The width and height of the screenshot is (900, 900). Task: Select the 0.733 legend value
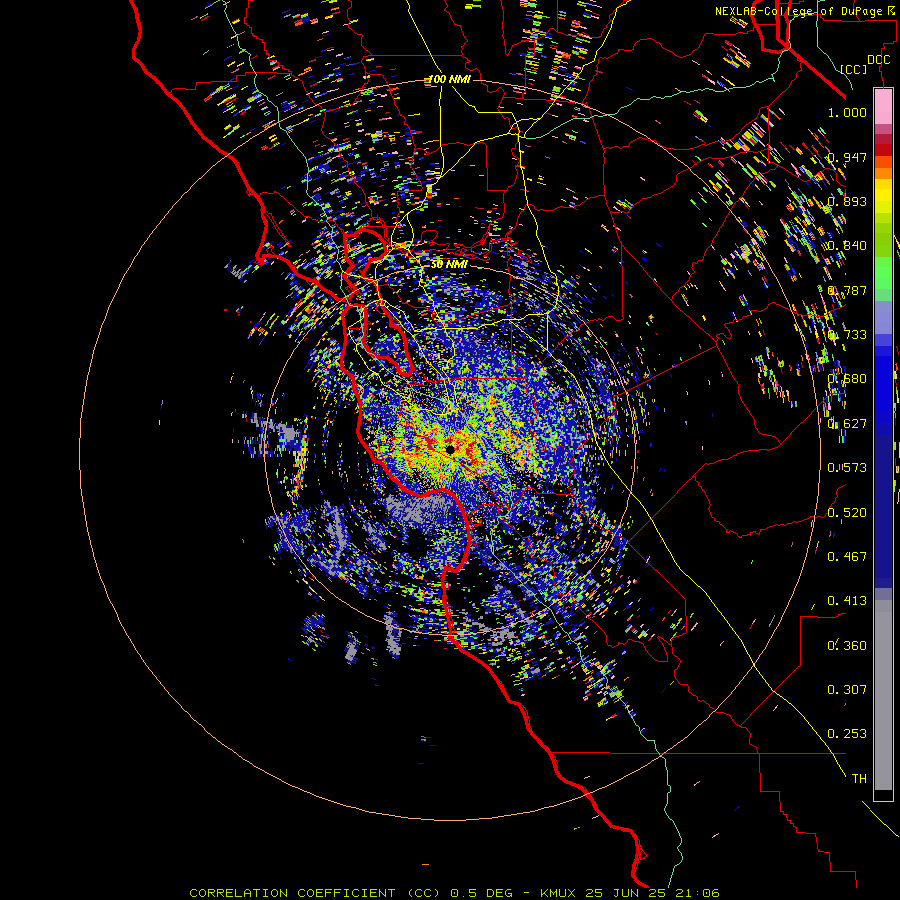(x=847, y=335)
